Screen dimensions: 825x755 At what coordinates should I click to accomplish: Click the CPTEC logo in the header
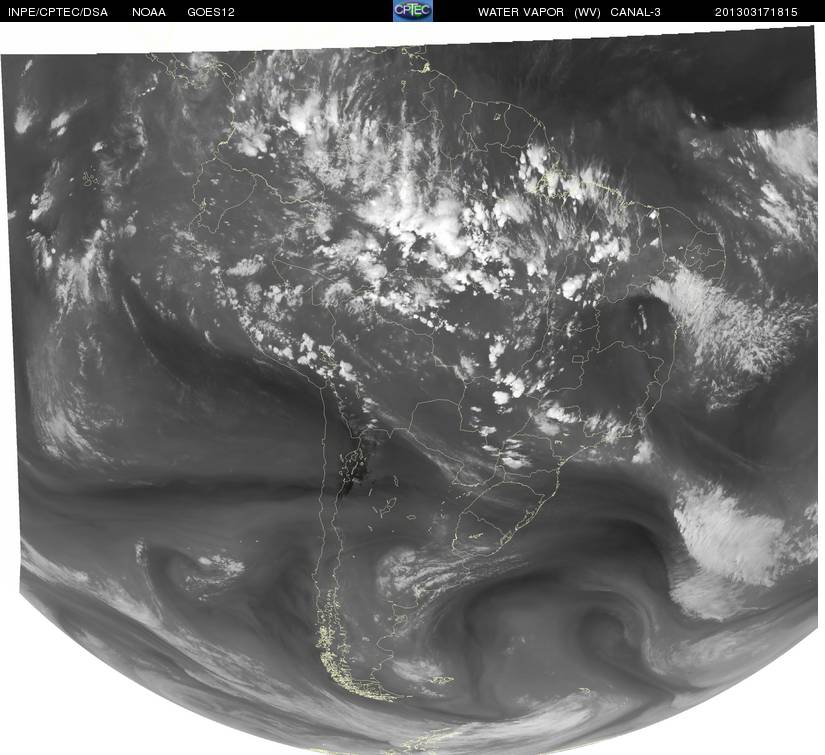412,11
